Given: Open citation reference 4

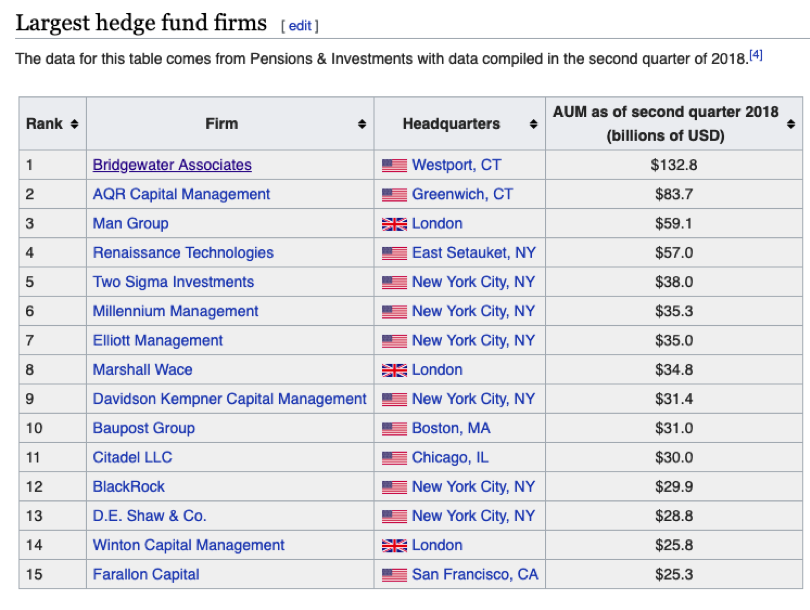Looking at the screenshot, I should pos(756,55).
